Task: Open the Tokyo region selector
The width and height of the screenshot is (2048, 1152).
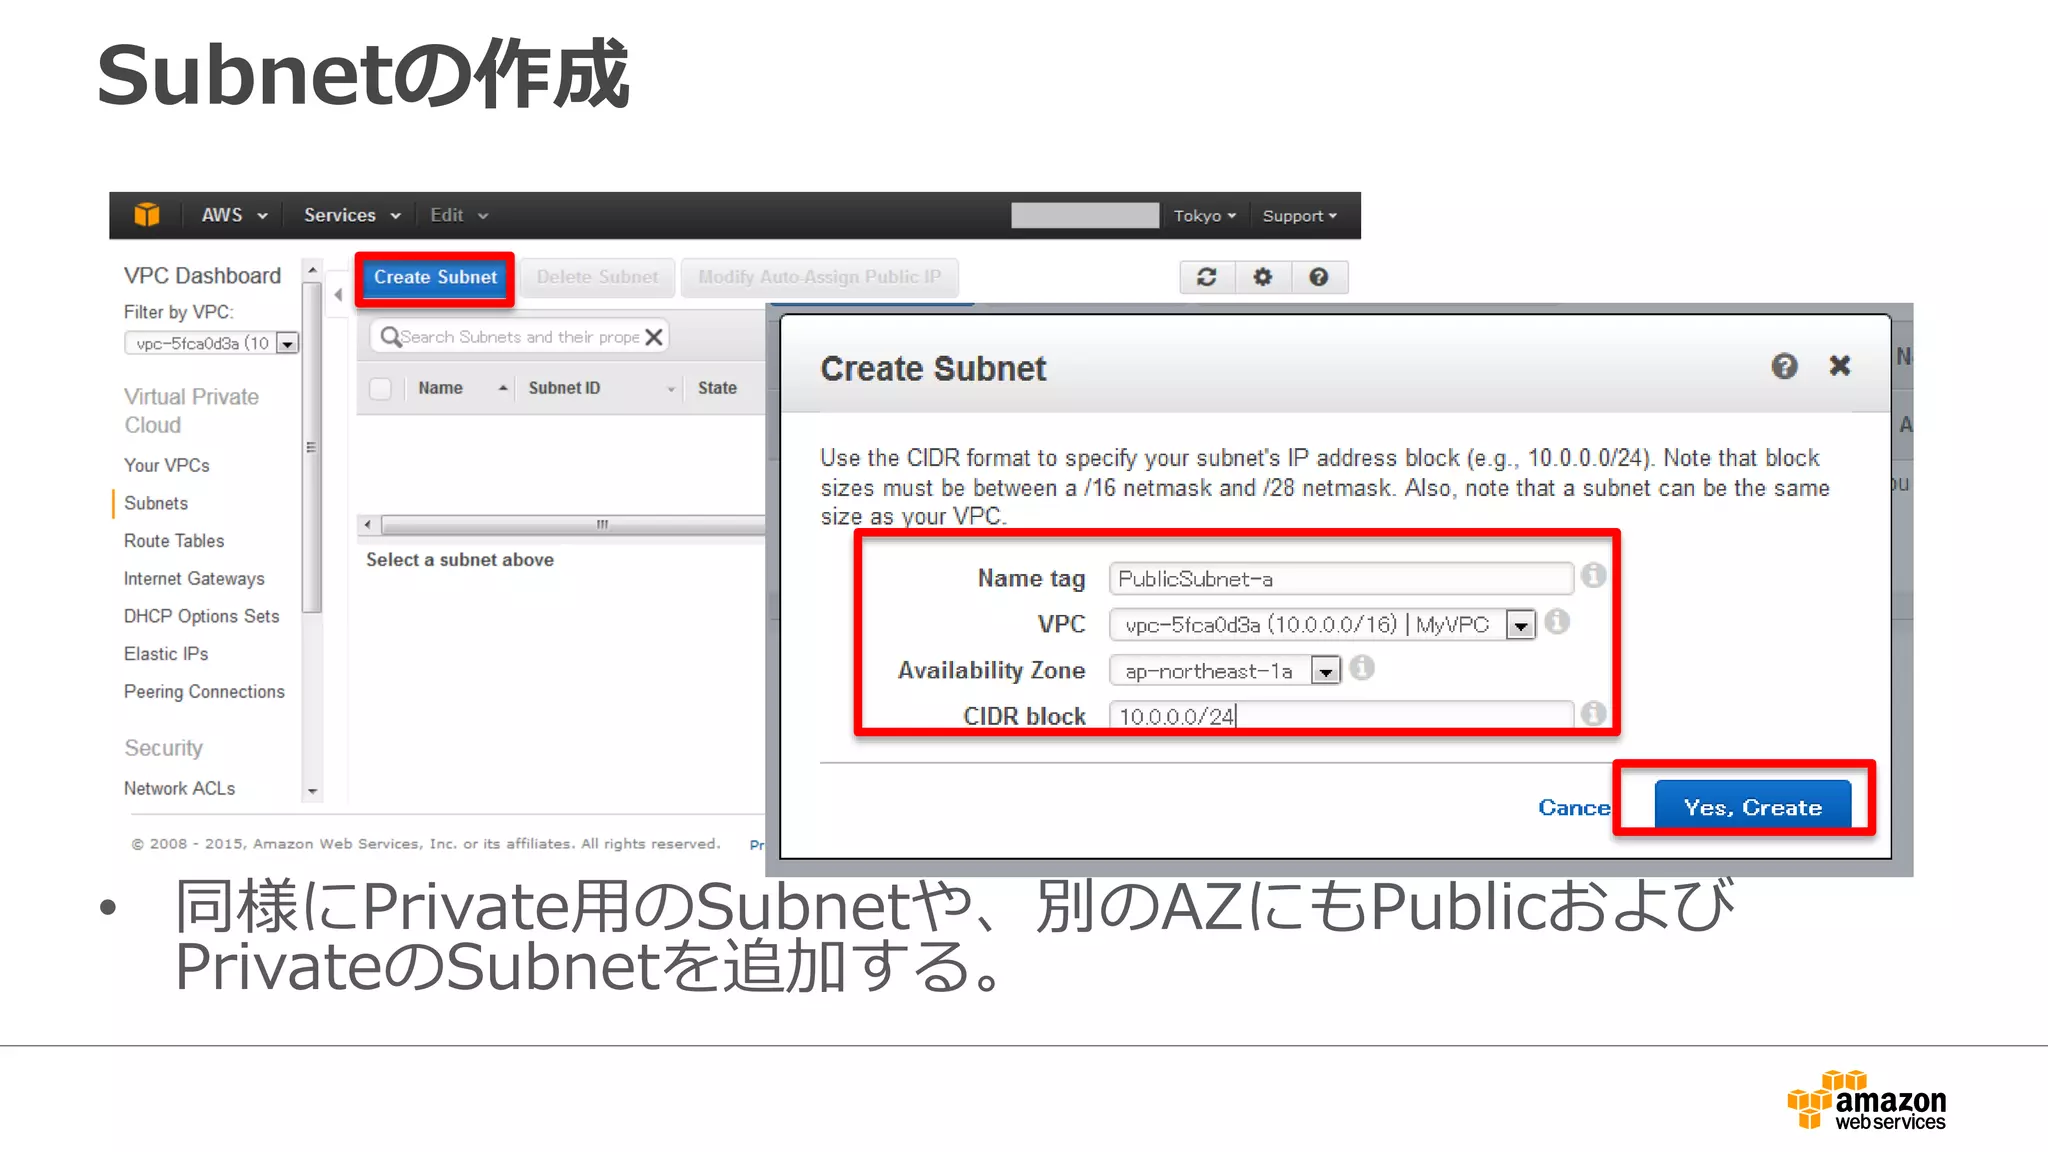Action: click(1204, 216)
